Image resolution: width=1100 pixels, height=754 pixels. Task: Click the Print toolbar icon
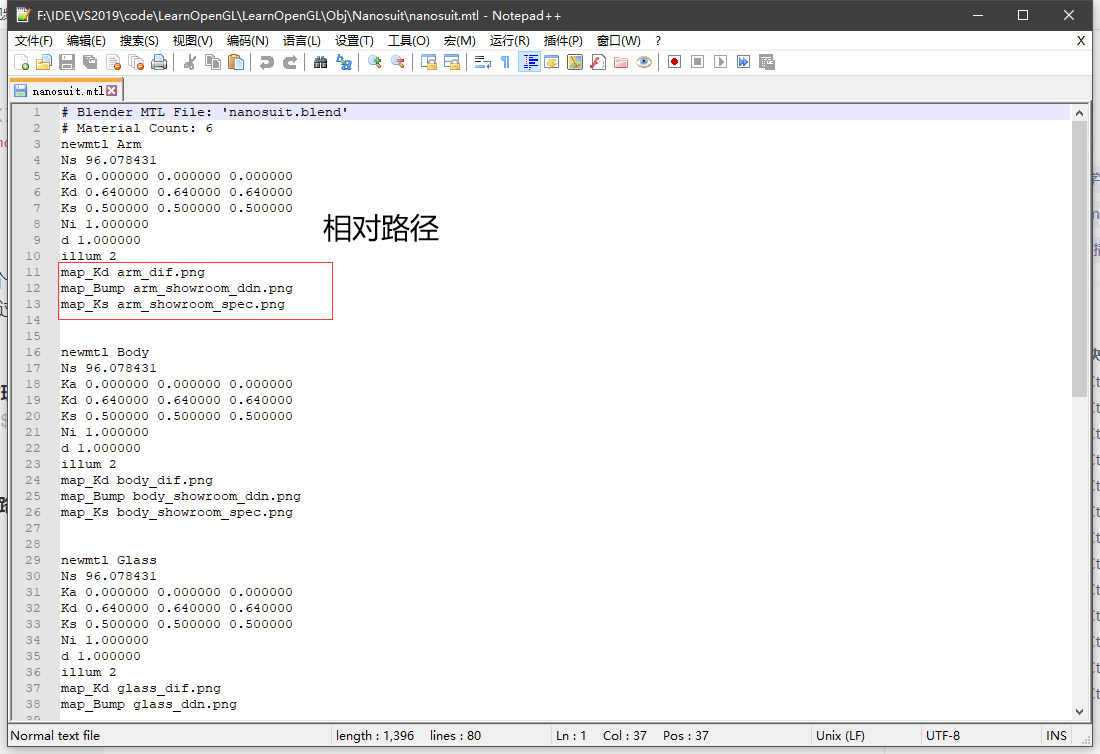click(x=156, y=61)
